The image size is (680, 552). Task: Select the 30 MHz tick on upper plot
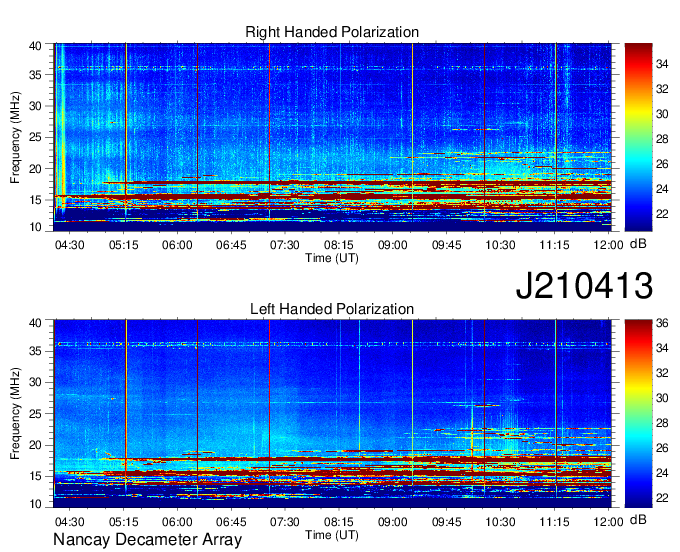pyautogui.click(x=35, y=106)
